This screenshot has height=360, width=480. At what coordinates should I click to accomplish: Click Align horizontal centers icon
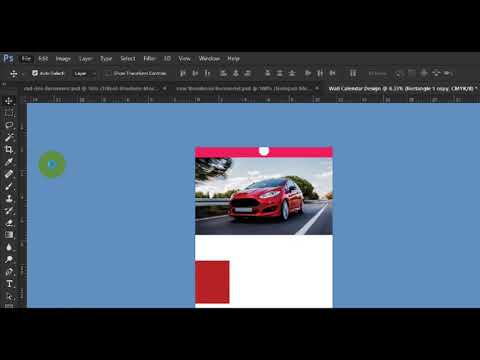point(236,73)
